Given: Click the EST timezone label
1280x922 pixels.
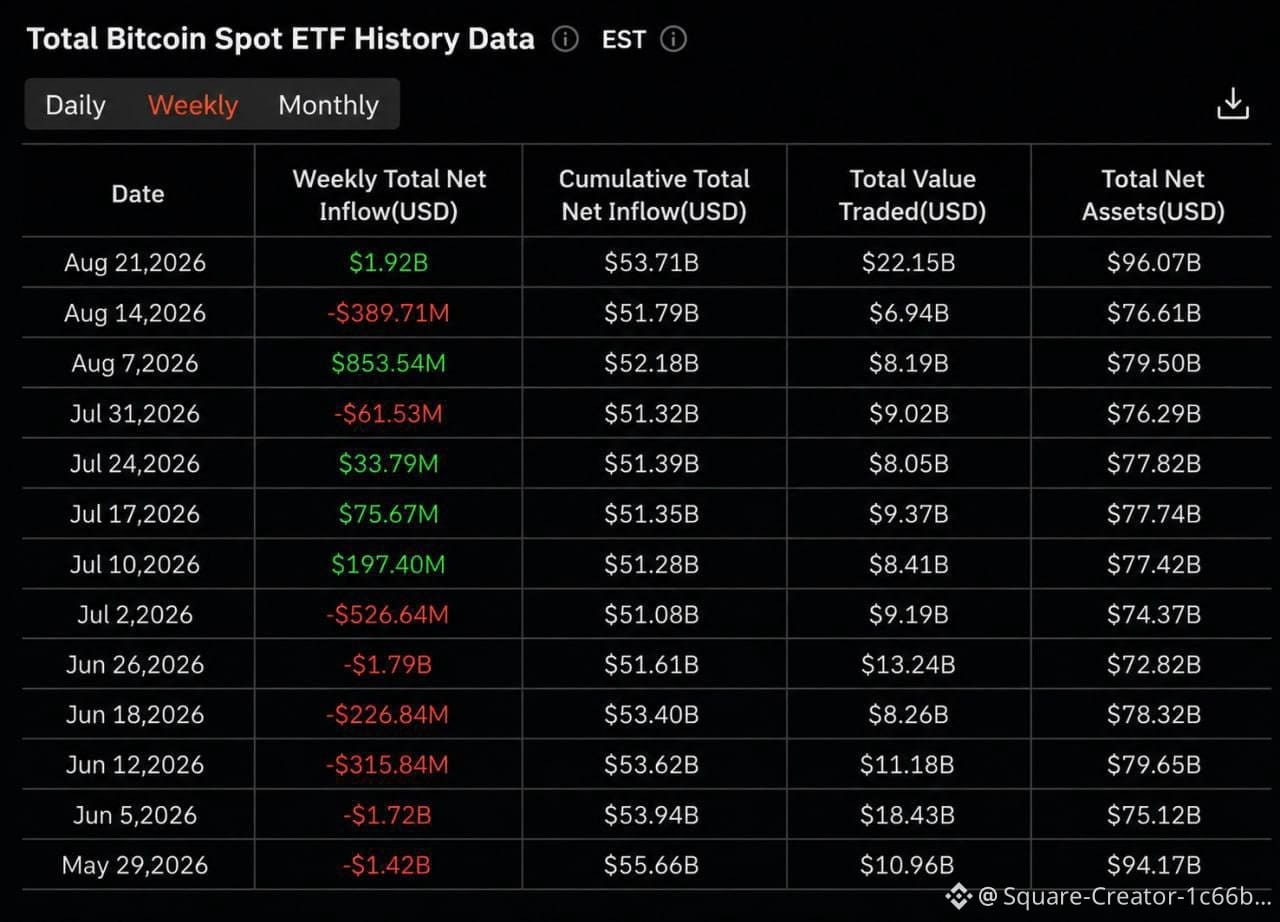Looking at the screenshot, I should click(623, 39).
